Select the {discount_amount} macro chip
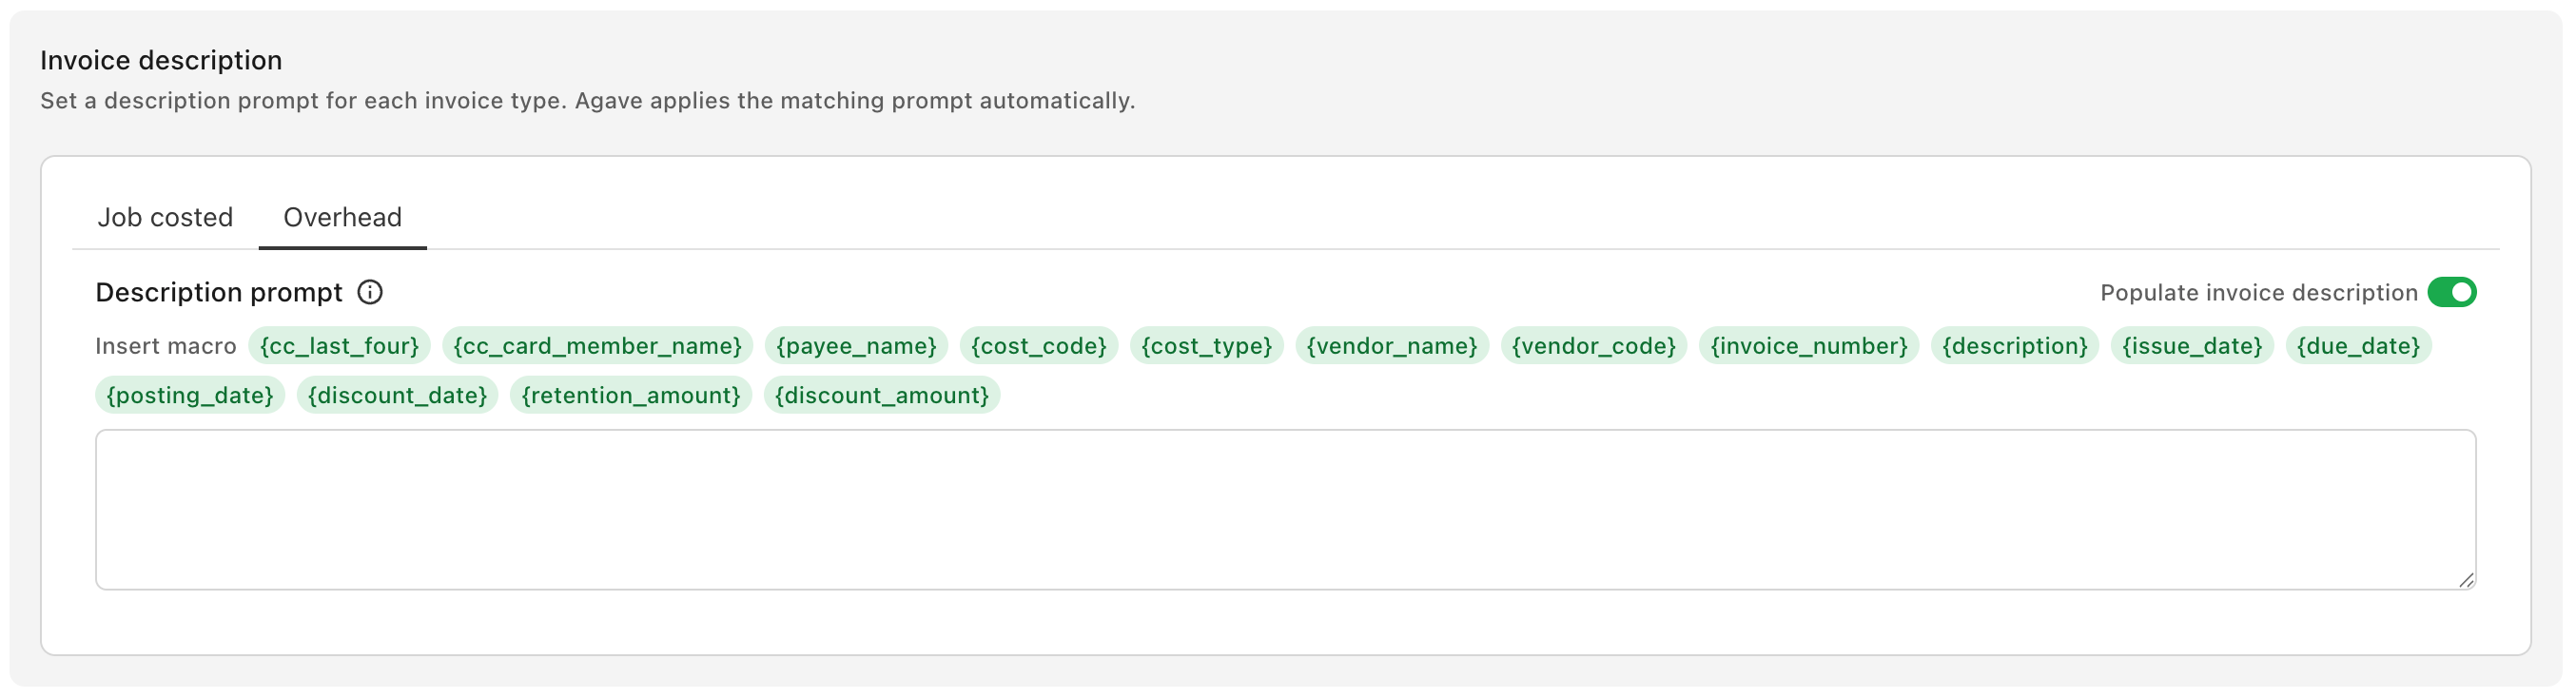 pos(881,395)
